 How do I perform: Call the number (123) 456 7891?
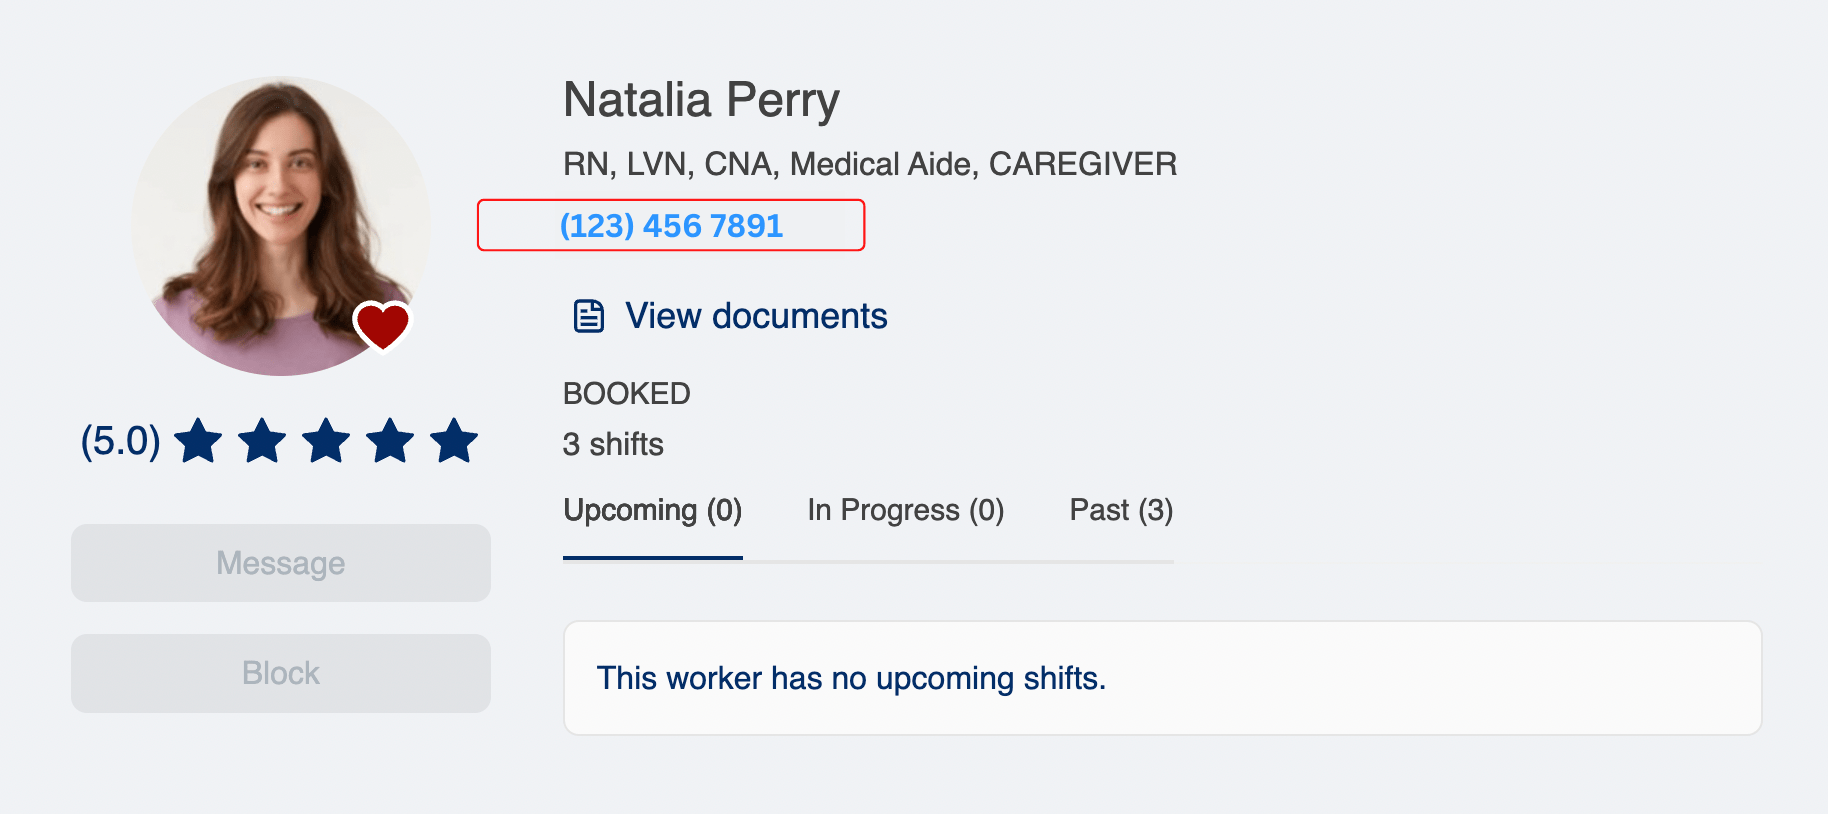click(671, 225)
